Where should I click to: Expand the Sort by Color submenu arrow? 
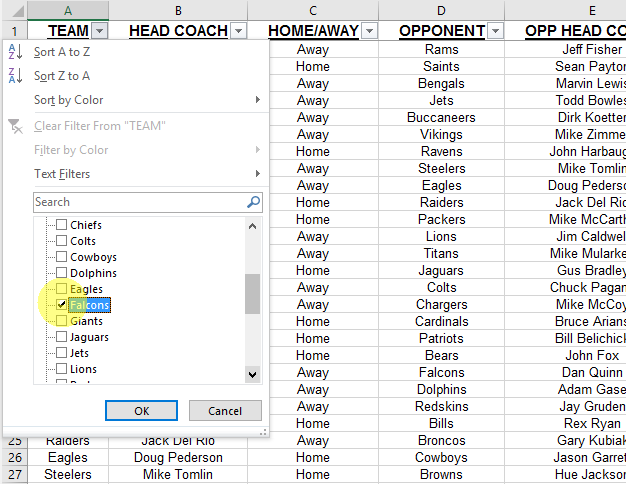click(x=258, y=99)
